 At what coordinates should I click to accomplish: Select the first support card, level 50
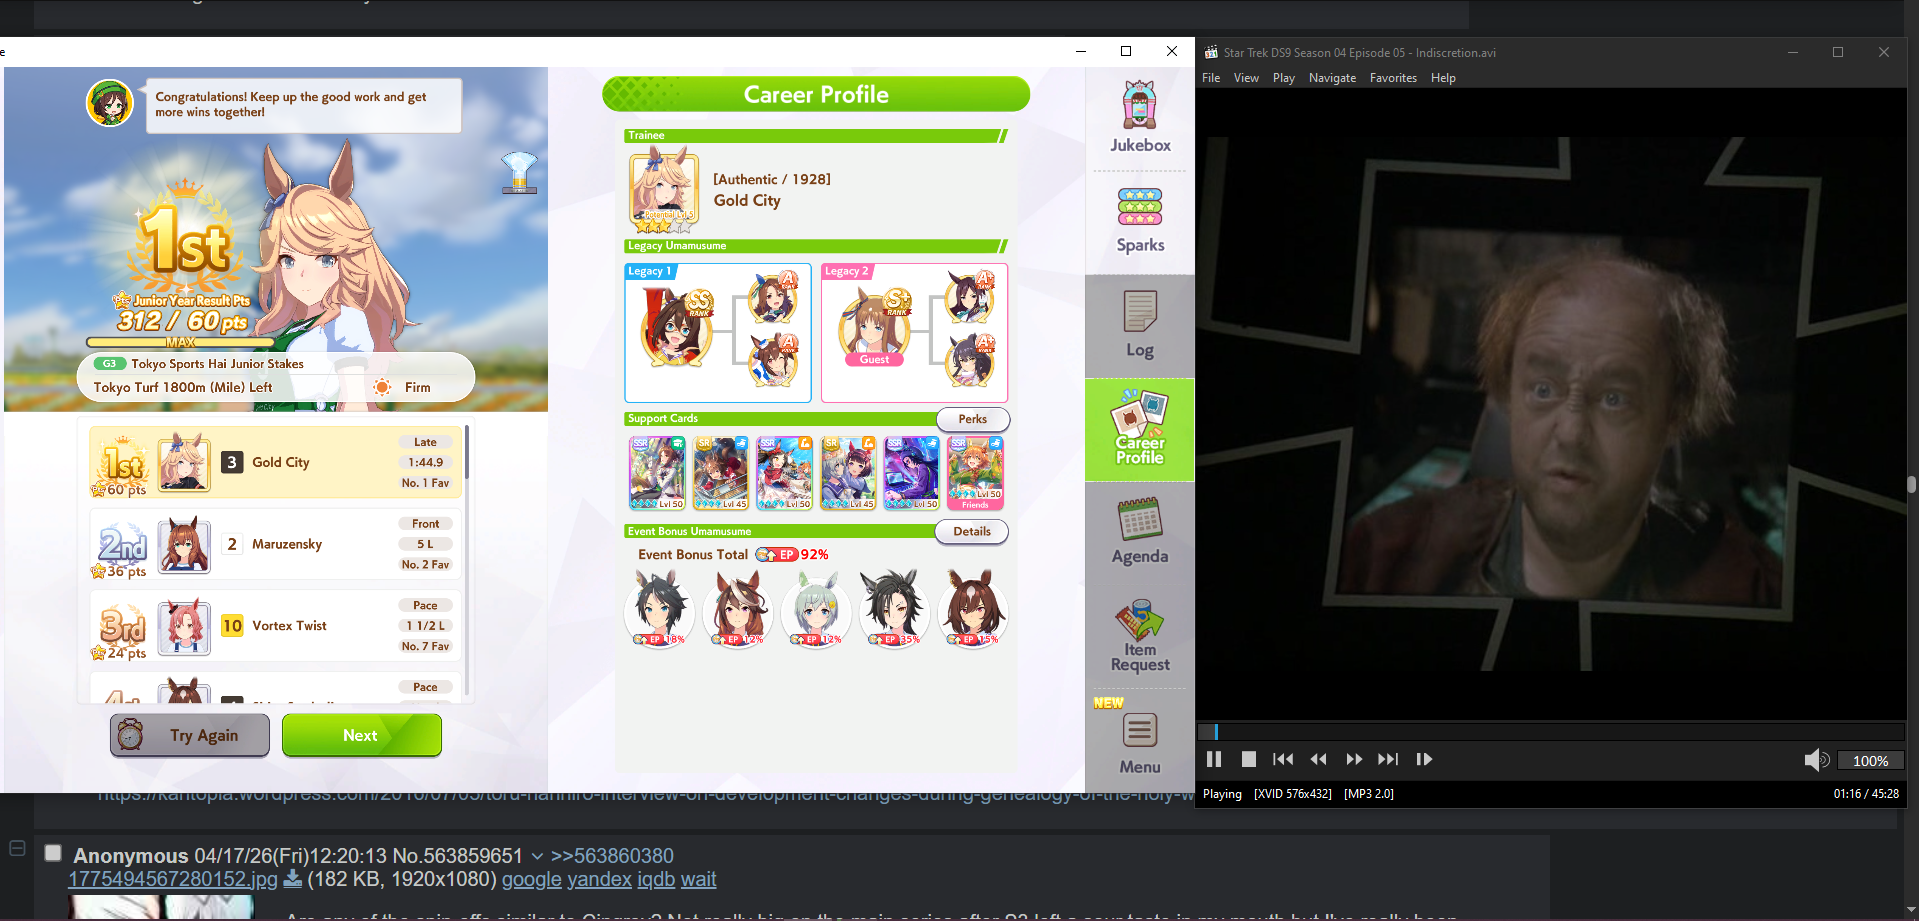tap(657, 473)
